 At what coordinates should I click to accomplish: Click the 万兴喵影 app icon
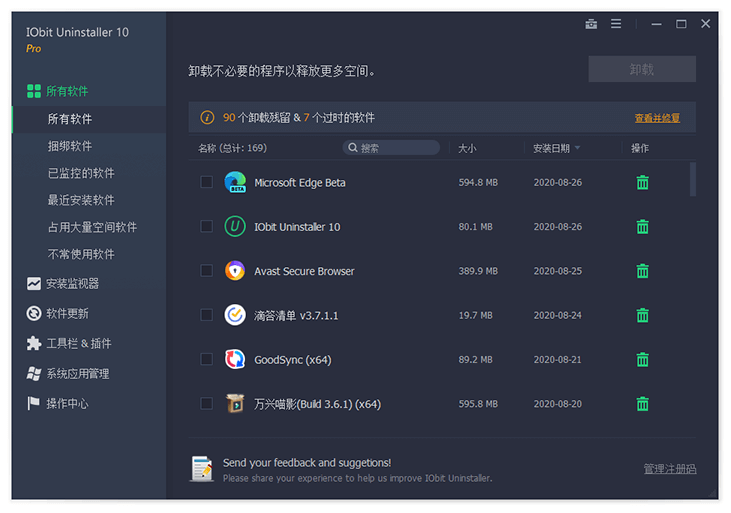click(235, 403)
